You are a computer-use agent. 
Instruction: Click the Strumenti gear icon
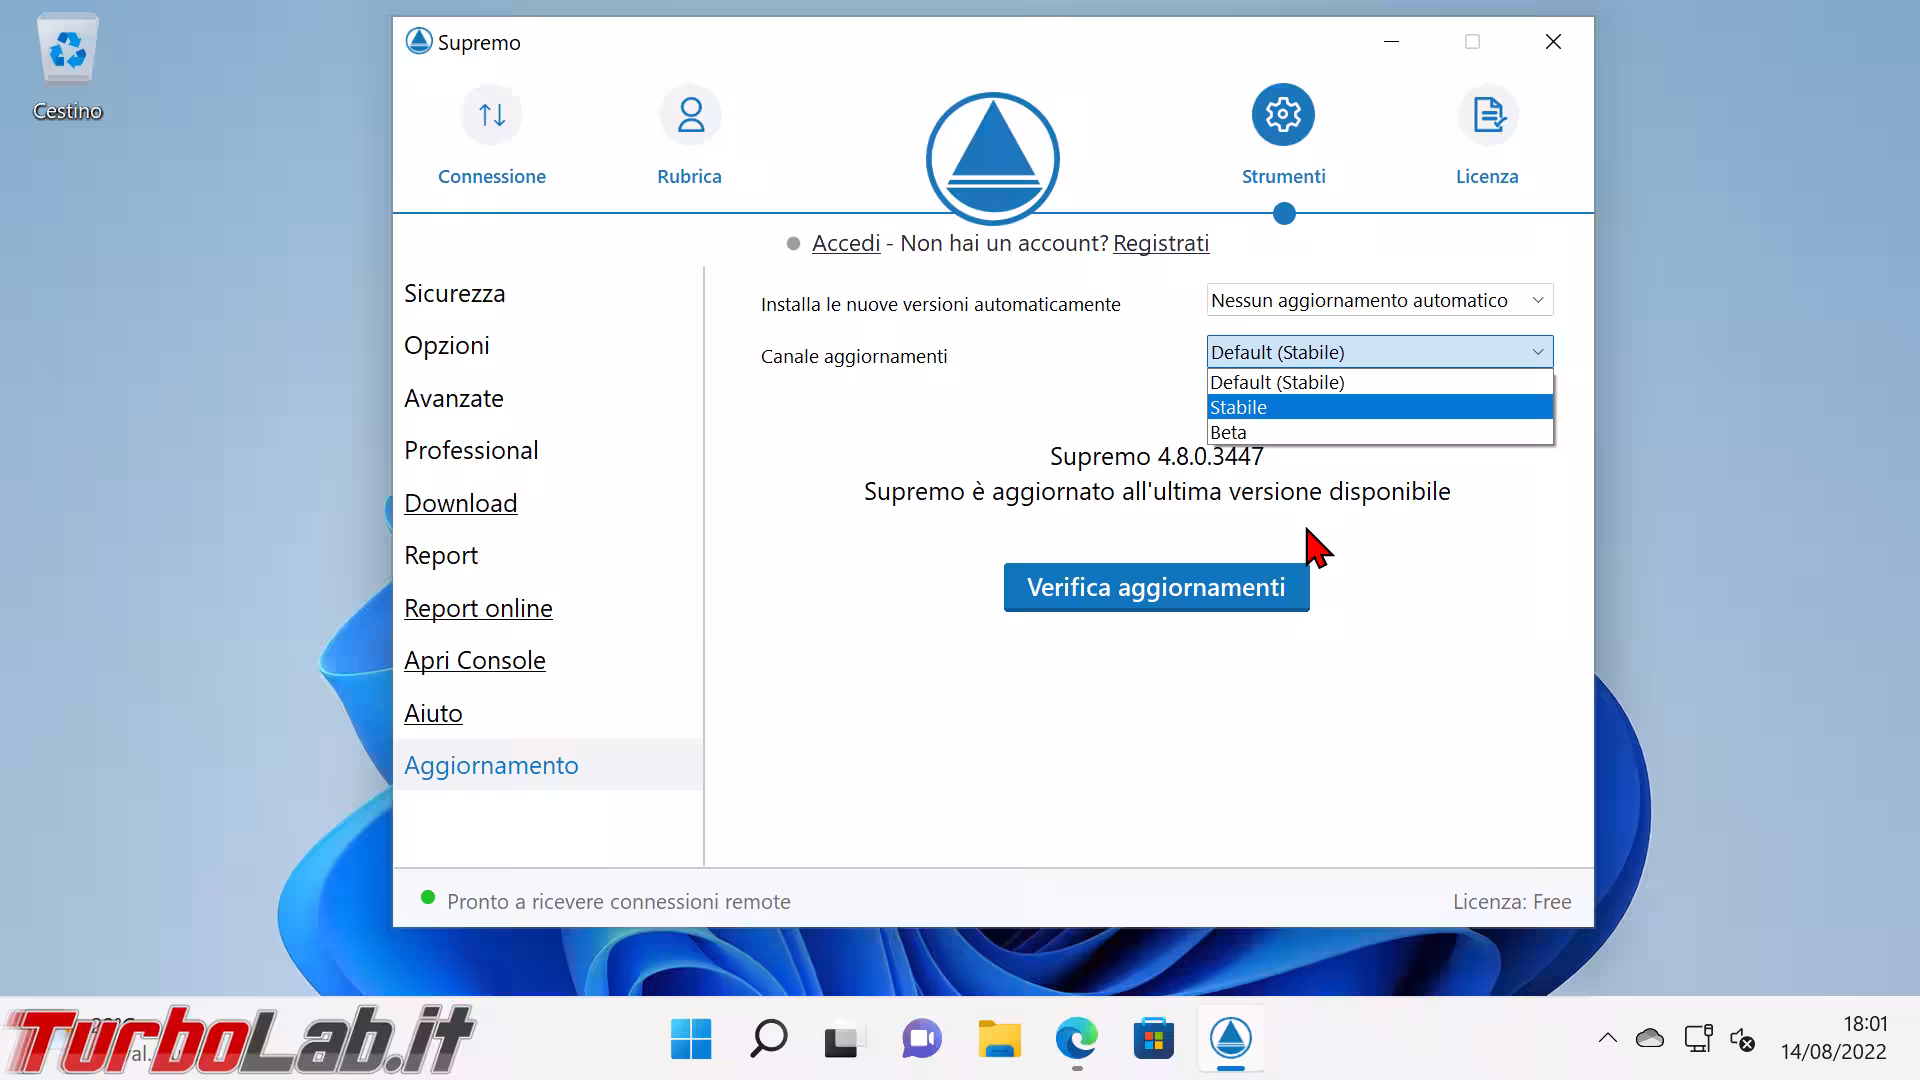[x=1283, y=115]
